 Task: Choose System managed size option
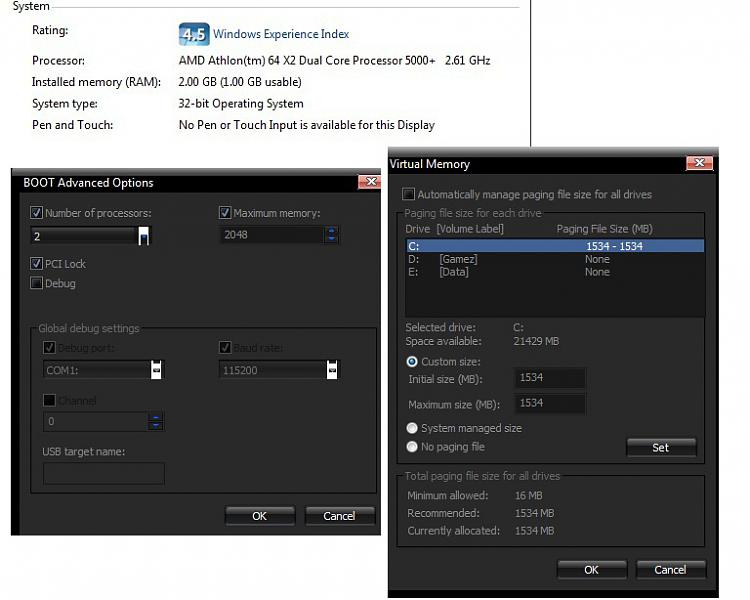point(412,428)
